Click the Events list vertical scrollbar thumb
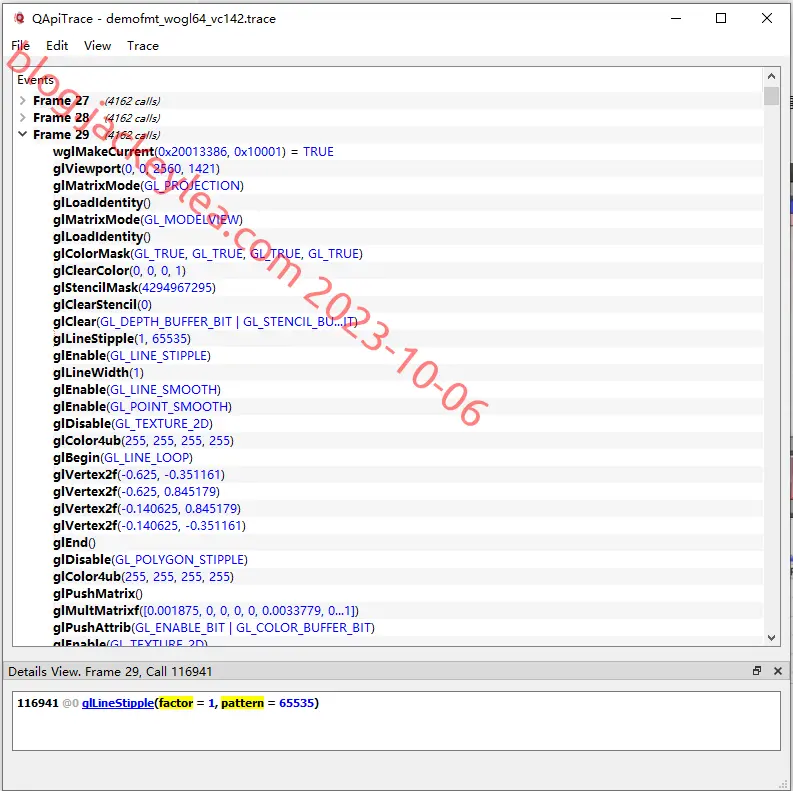793x791 pixels. click(x=771, y=96)
